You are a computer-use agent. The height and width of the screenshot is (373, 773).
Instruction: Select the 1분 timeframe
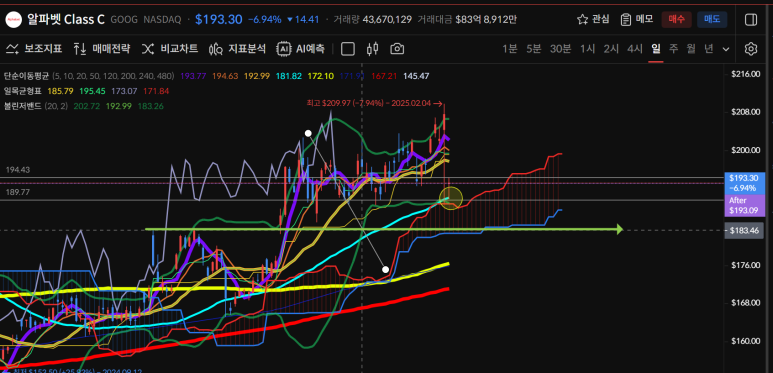510,49
